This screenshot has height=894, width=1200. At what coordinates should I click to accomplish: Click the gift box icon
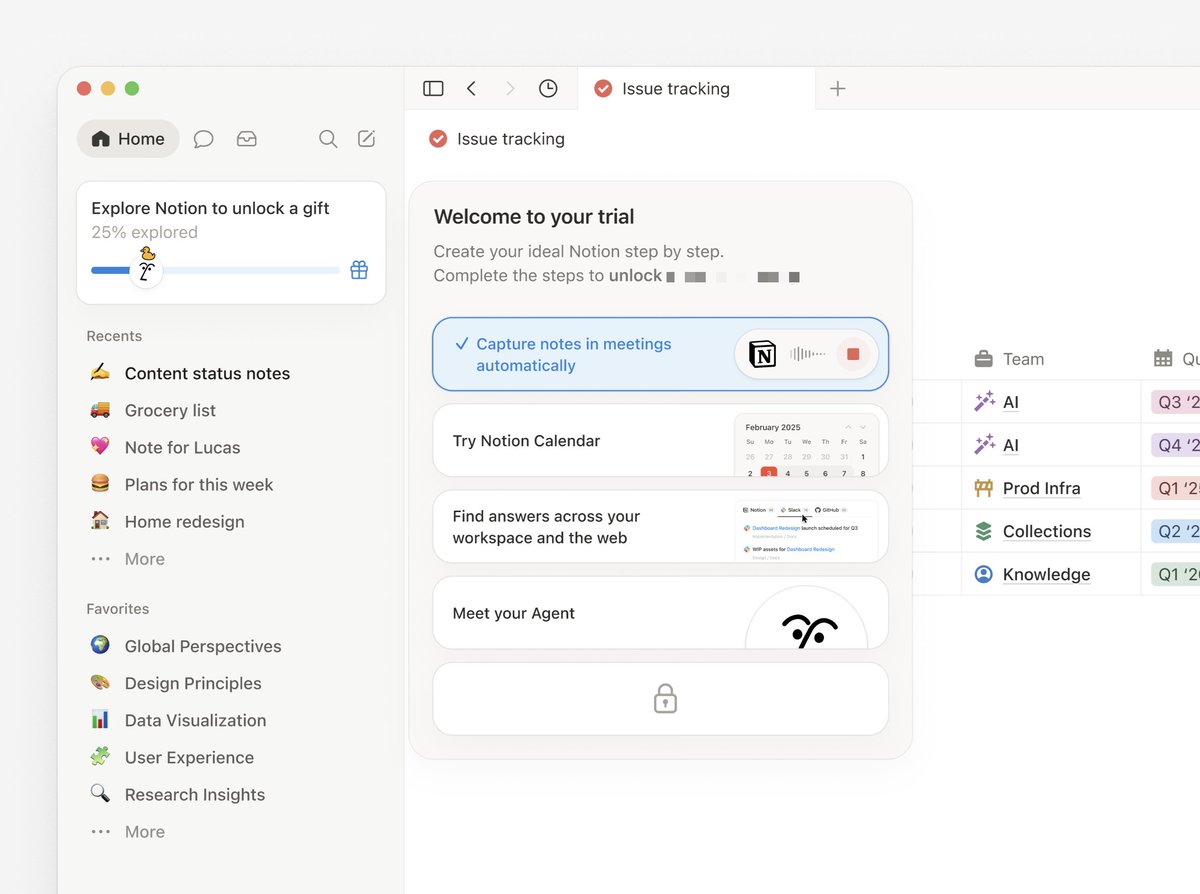click(359, 270)
